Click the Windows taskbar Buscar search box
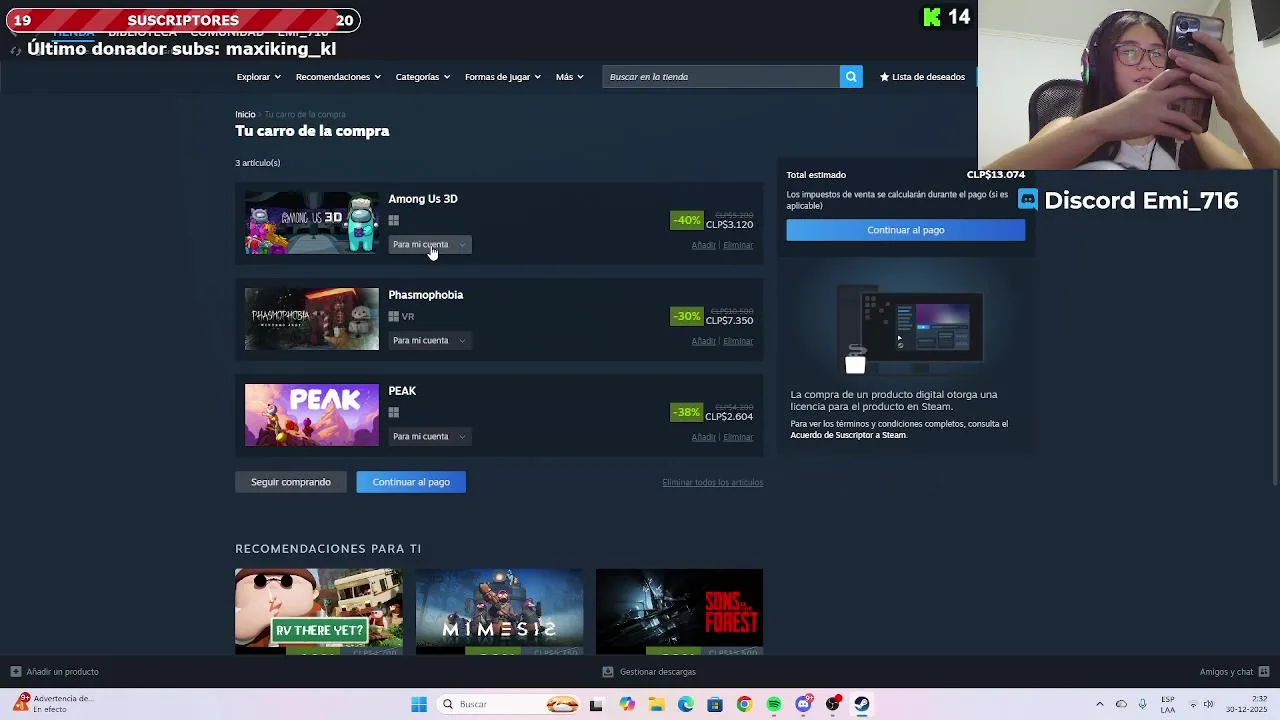The width and height of the screenshot is (1280, 720). click(x=510, y=704)
